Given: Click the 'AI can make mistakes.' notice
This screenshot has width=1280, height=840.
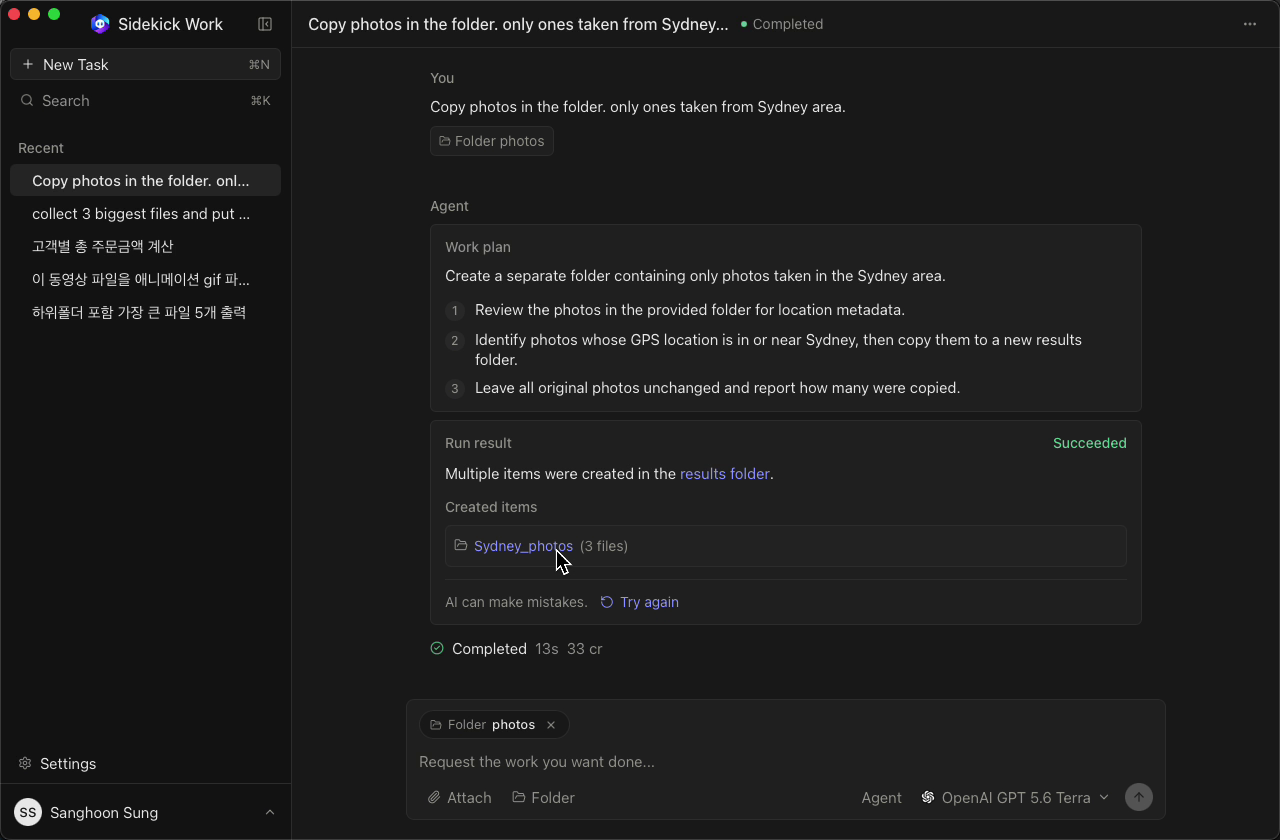Looking at the screenshot, I should pos(516,602).
